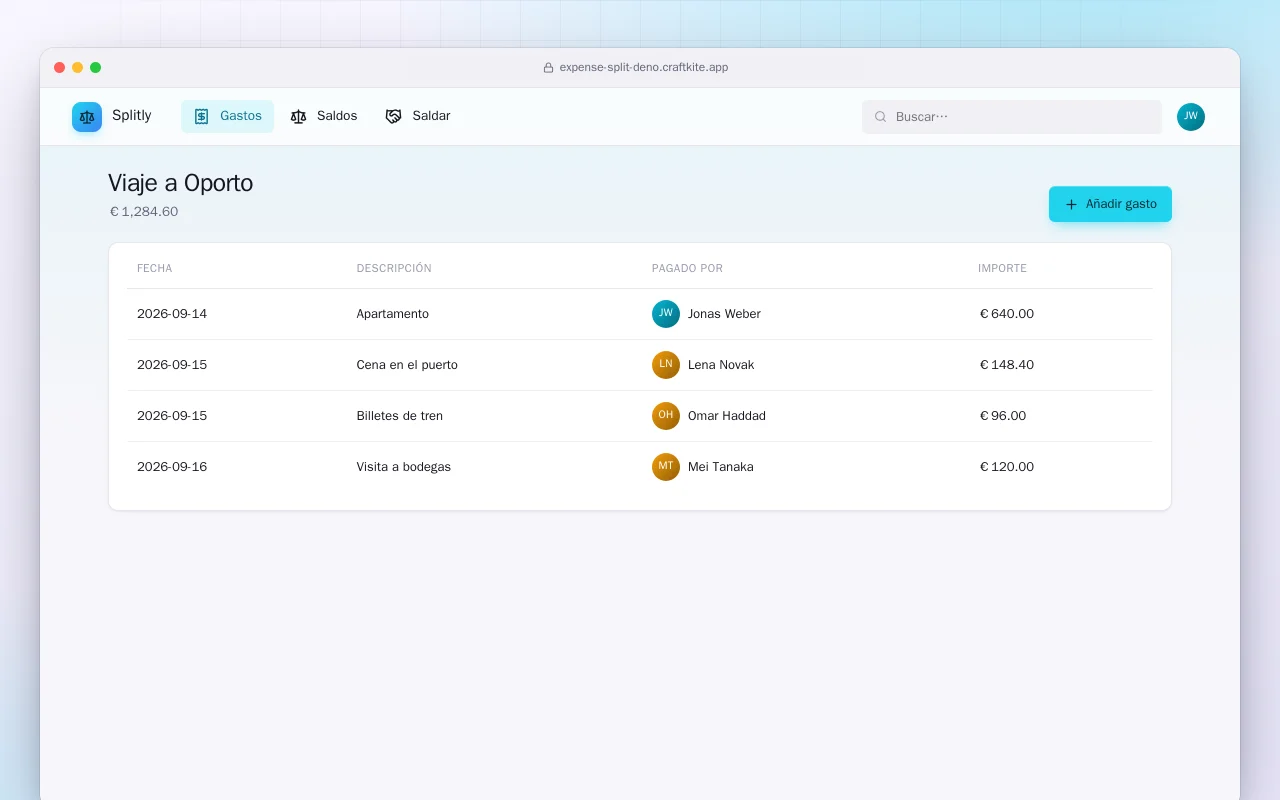
Task: Click the € 148.40 amount
Action: click(1006, 365)
